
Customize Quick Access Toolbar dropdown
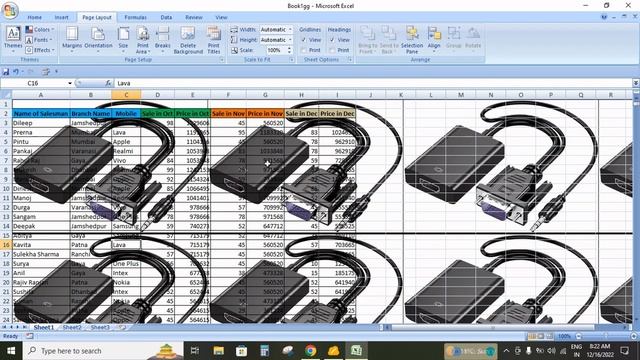(x=56, y=72)
